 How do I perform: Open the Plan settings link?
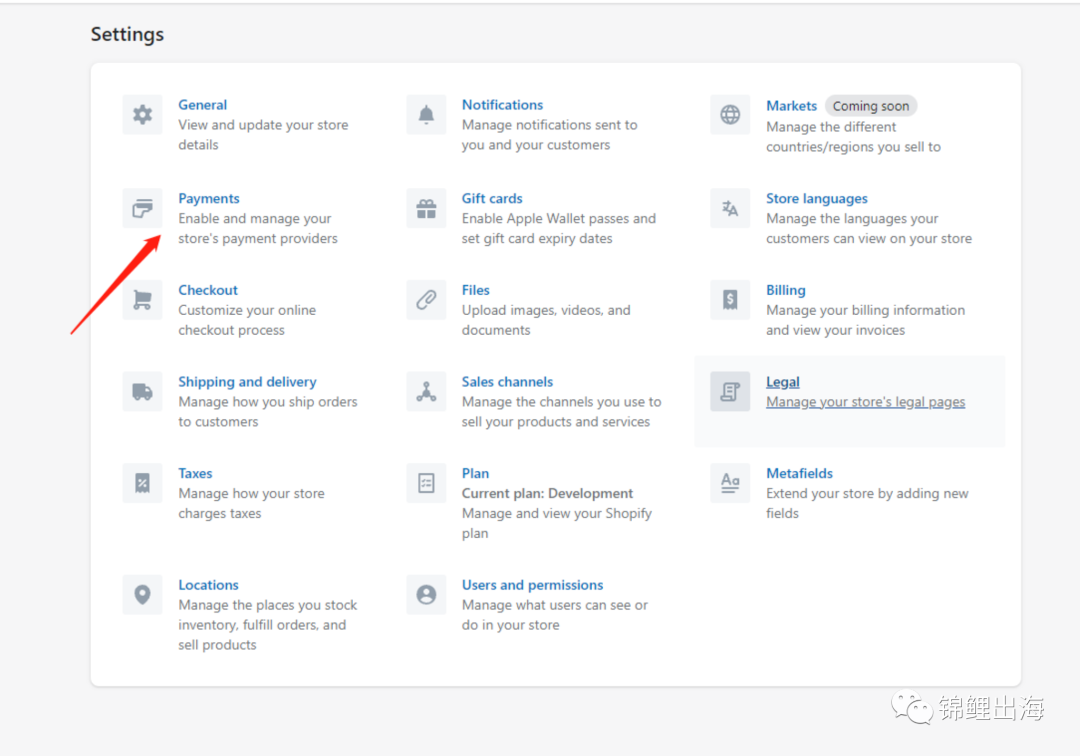pyautogui.click(x=475, y=474)
